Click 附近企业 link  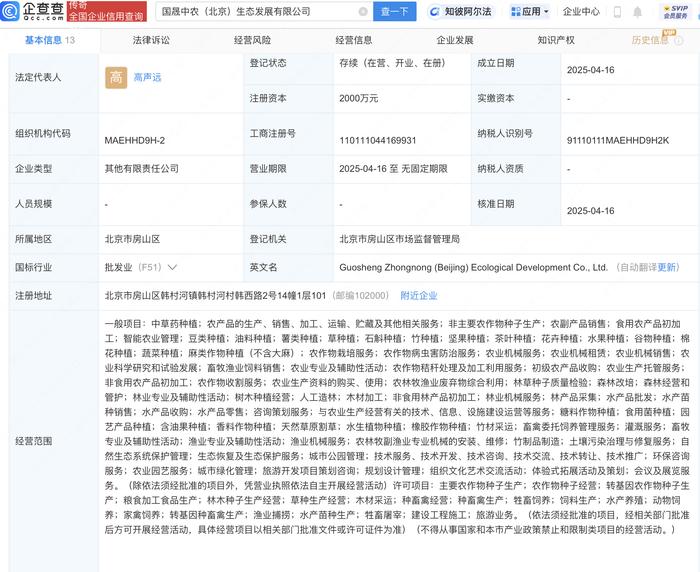coord(419,296)
